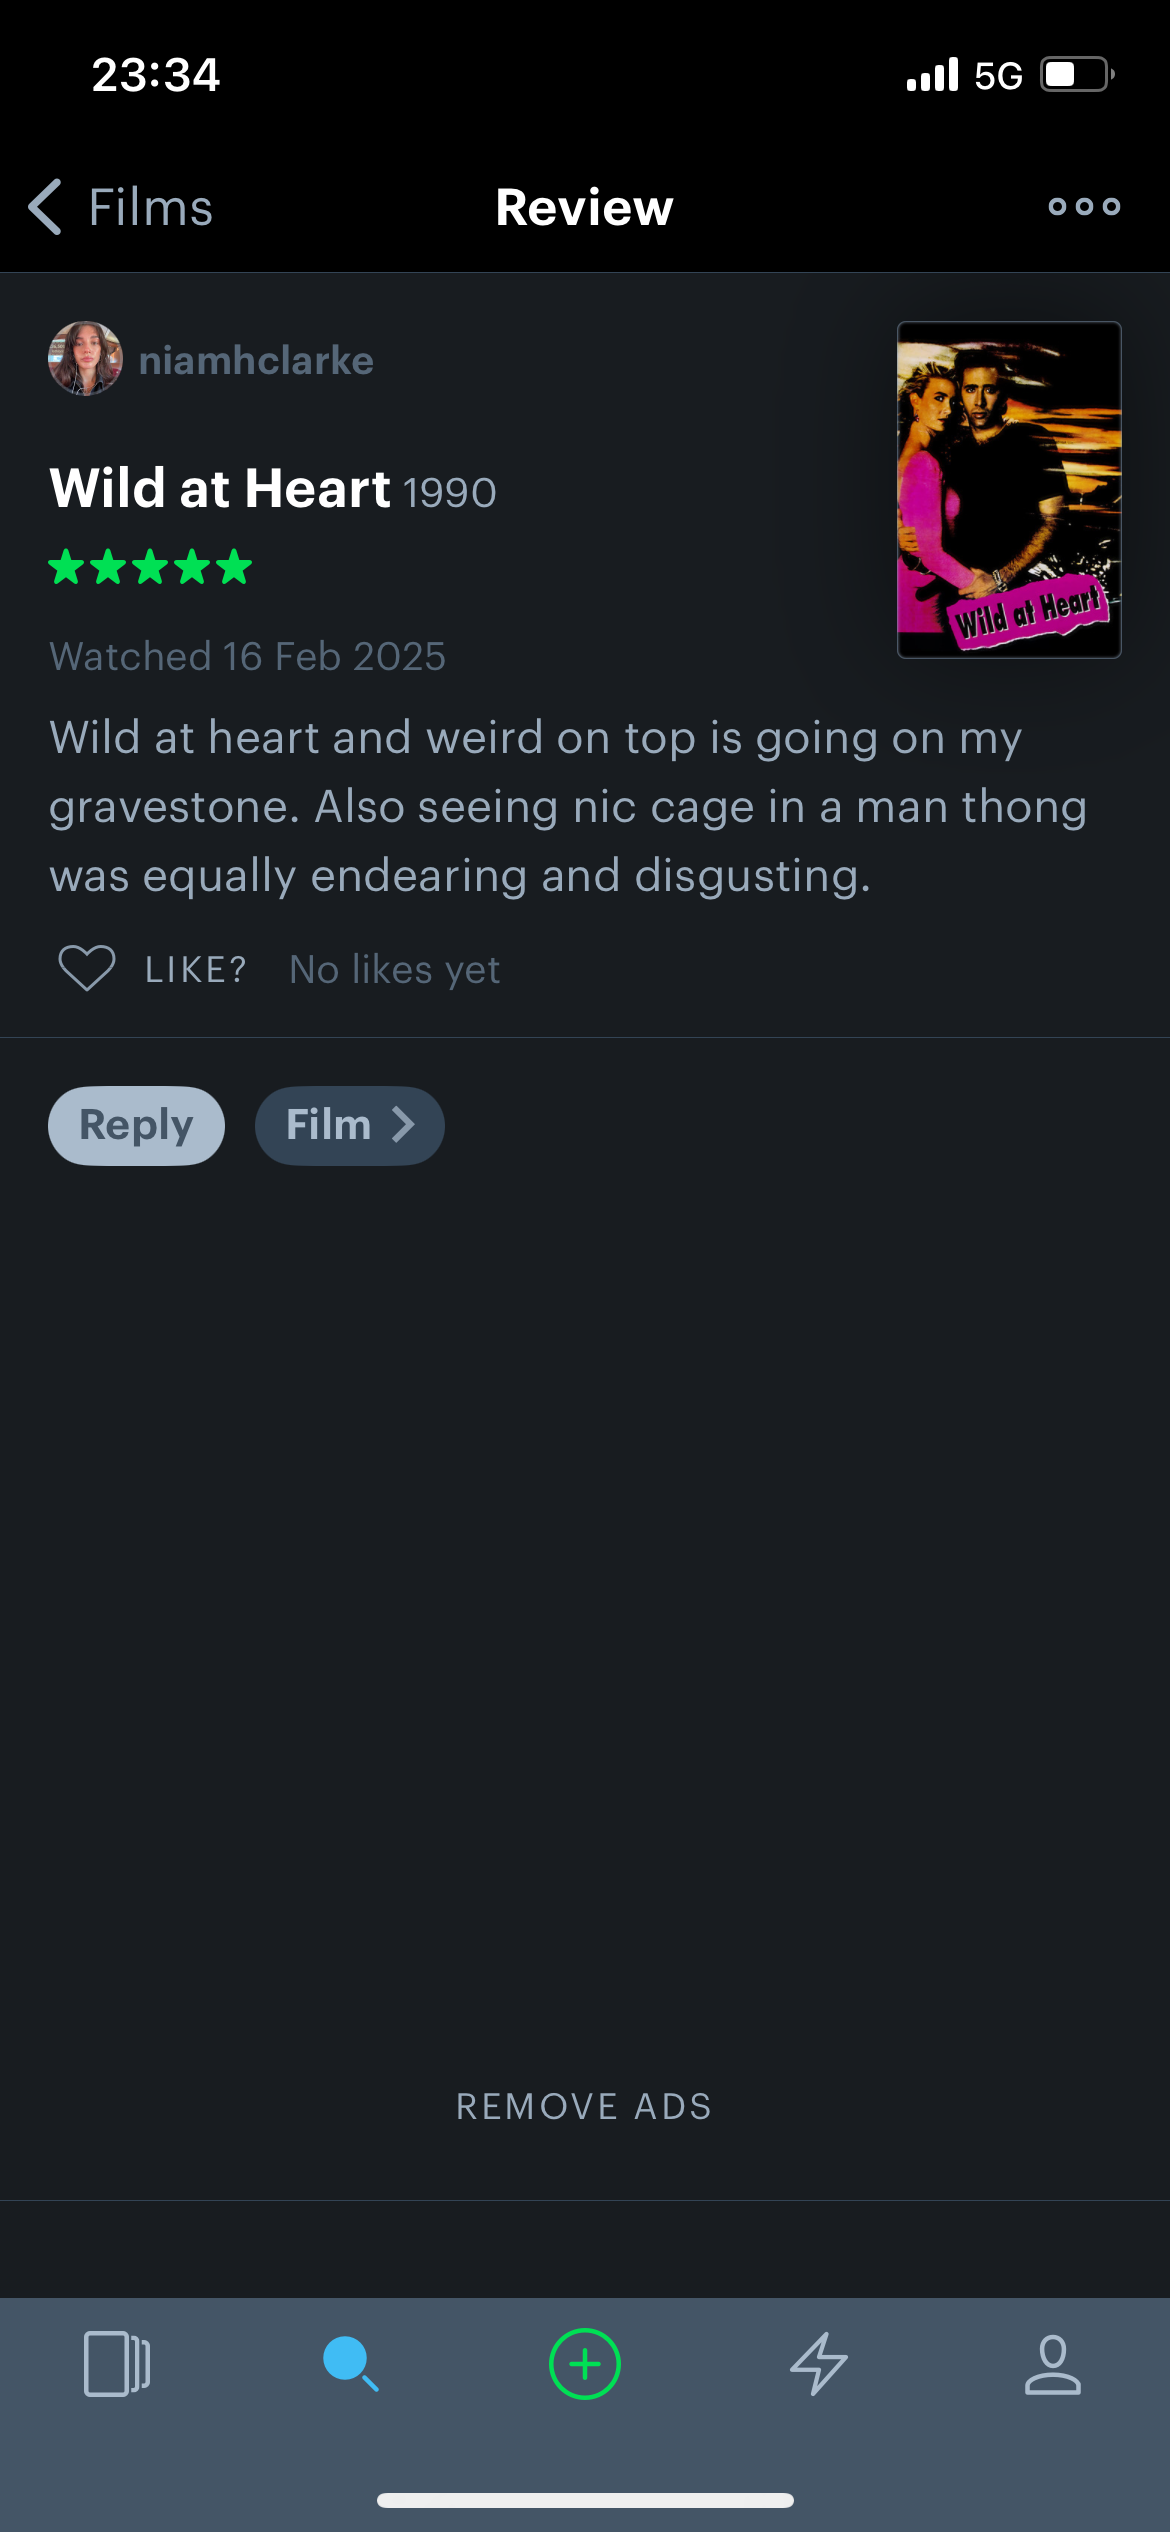The image size is (1170, 2532).
Task: Tap the Reply button
Action: click(136, 1125)
